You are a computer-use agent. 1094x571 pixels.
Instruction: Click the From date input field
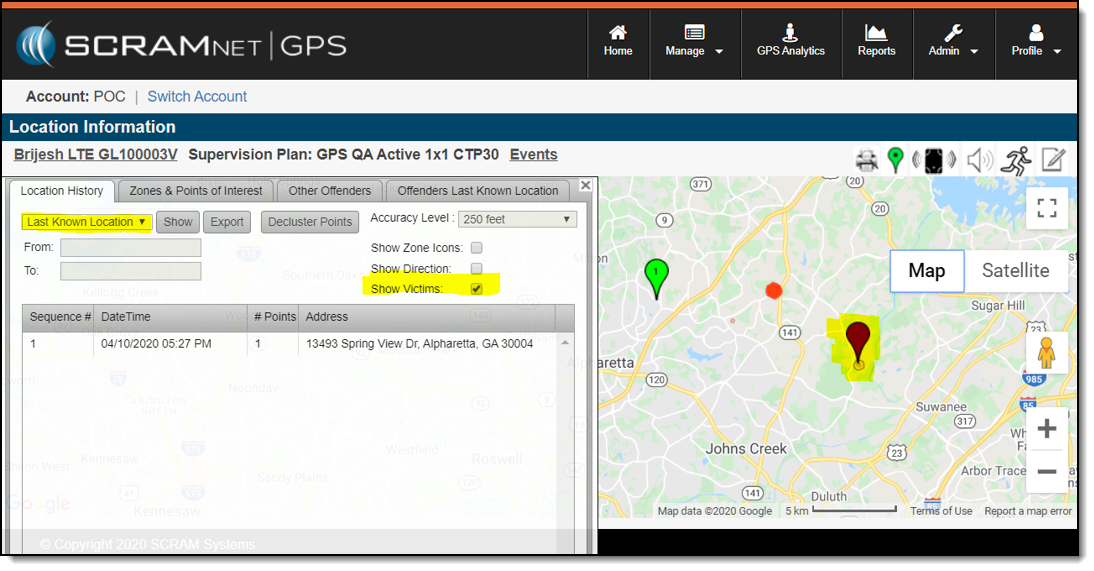tap(130, 248)
